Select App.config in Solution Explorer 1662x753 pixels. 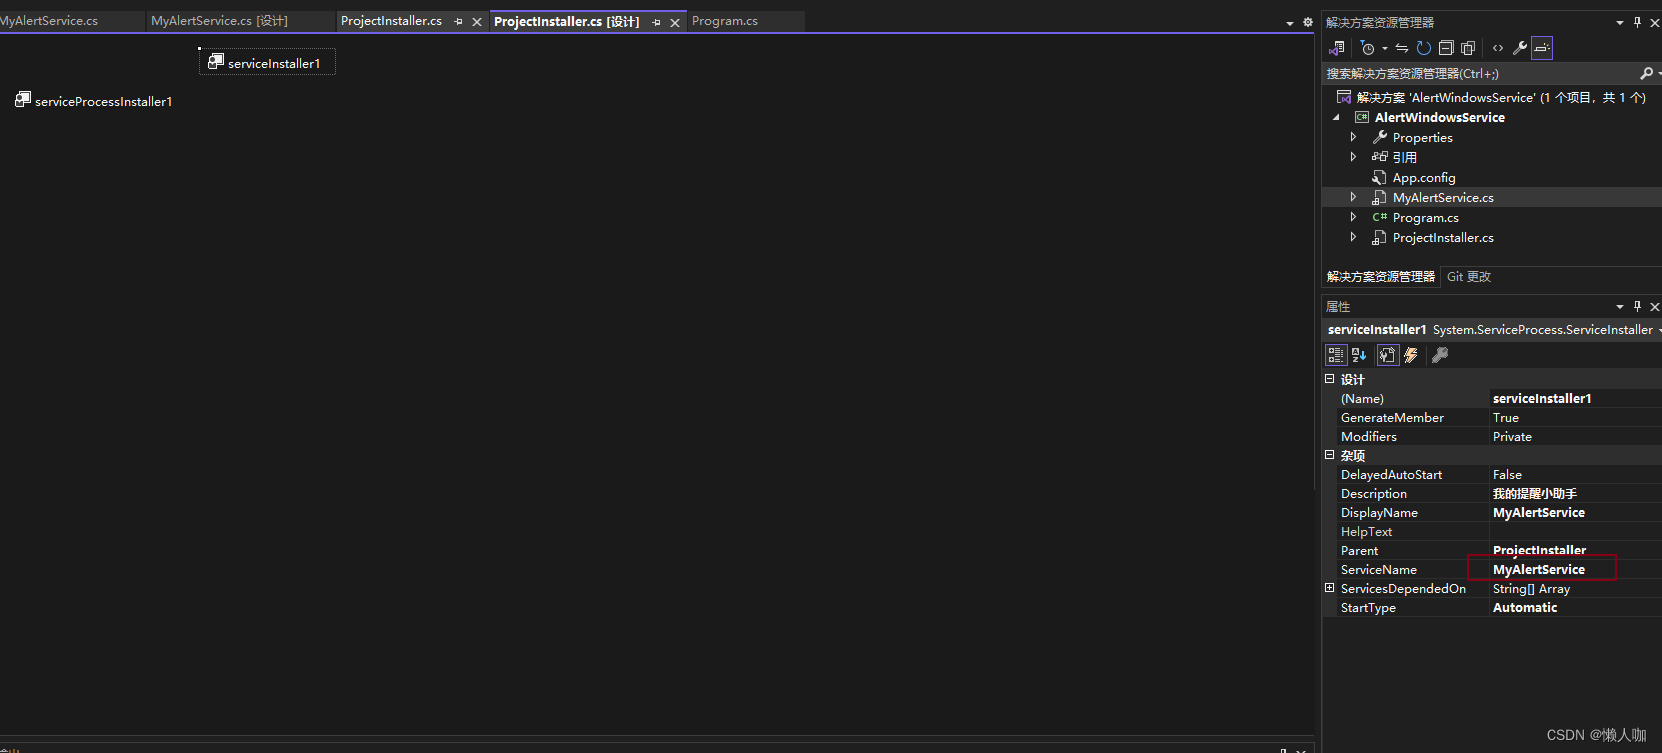click(x=1424, y=177)
